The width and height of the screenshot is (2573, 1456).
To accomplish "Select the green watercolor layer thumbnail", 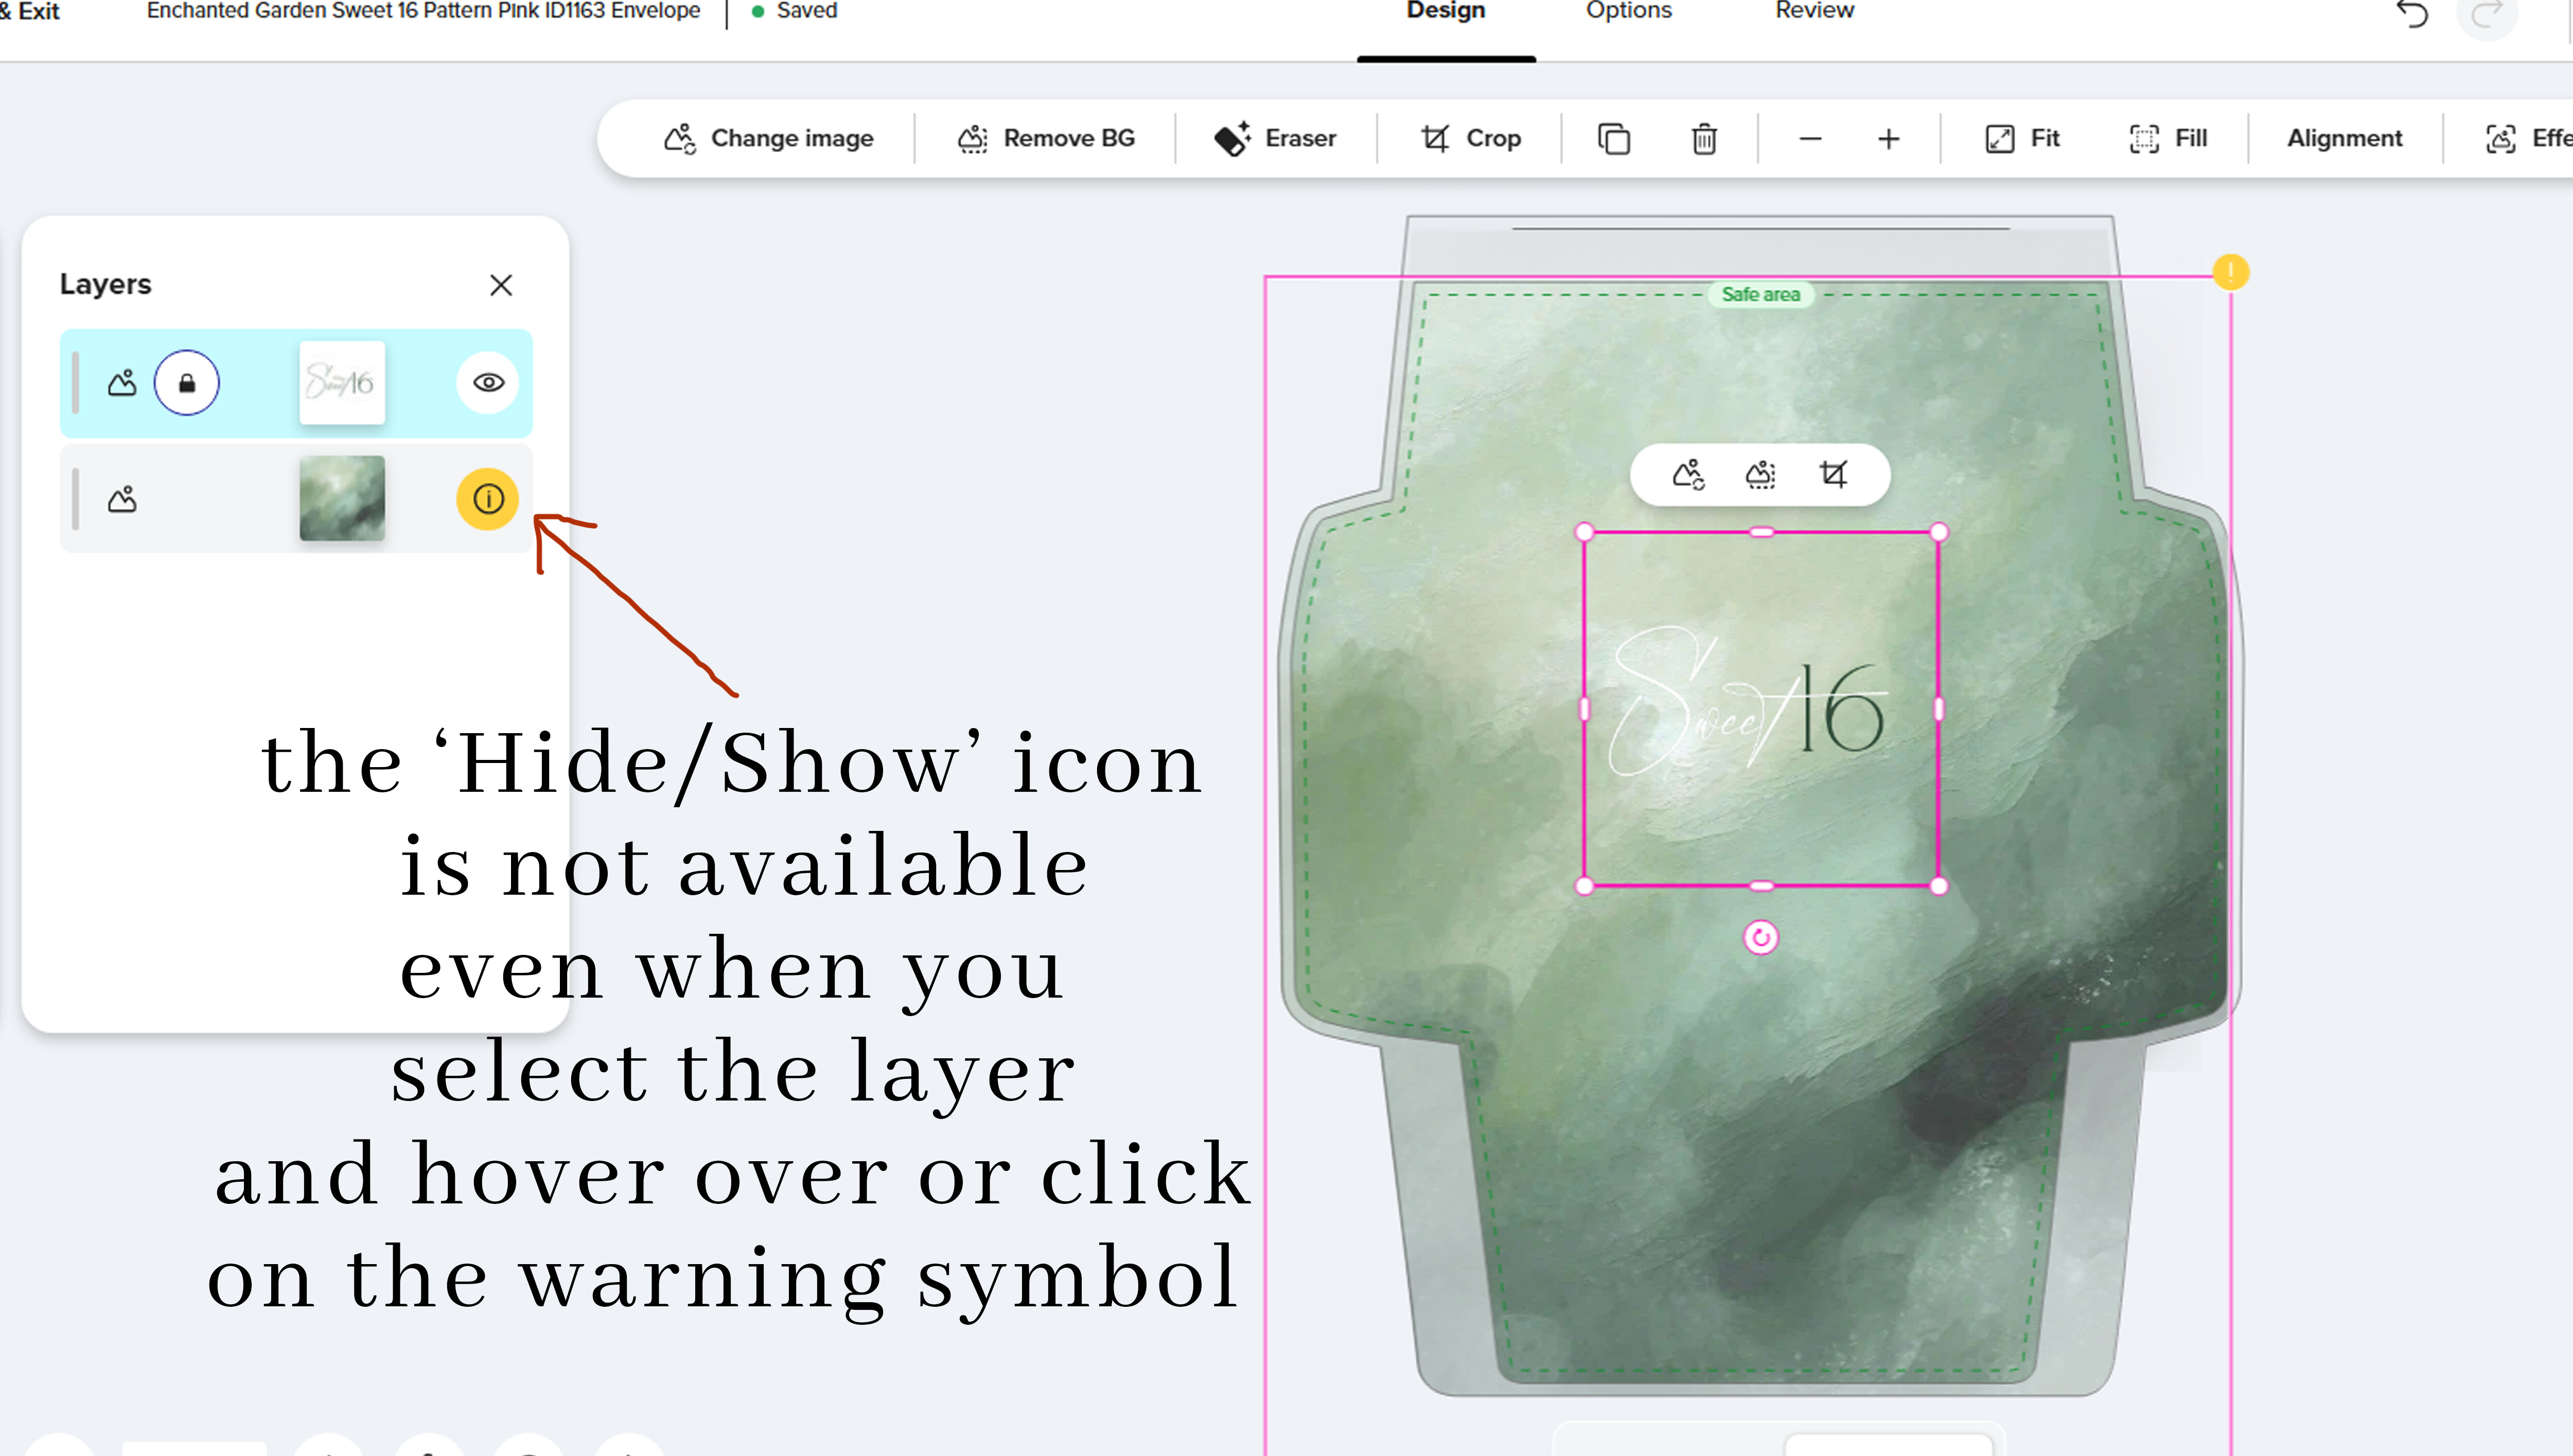I will pyautogui.click(x=342, y=498).
